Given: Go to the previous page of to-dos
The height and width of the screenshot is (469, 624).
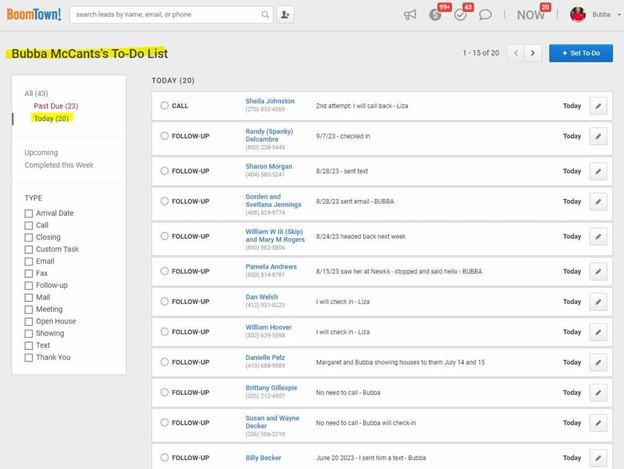Looking at the screenshot, I should point(516,53).
